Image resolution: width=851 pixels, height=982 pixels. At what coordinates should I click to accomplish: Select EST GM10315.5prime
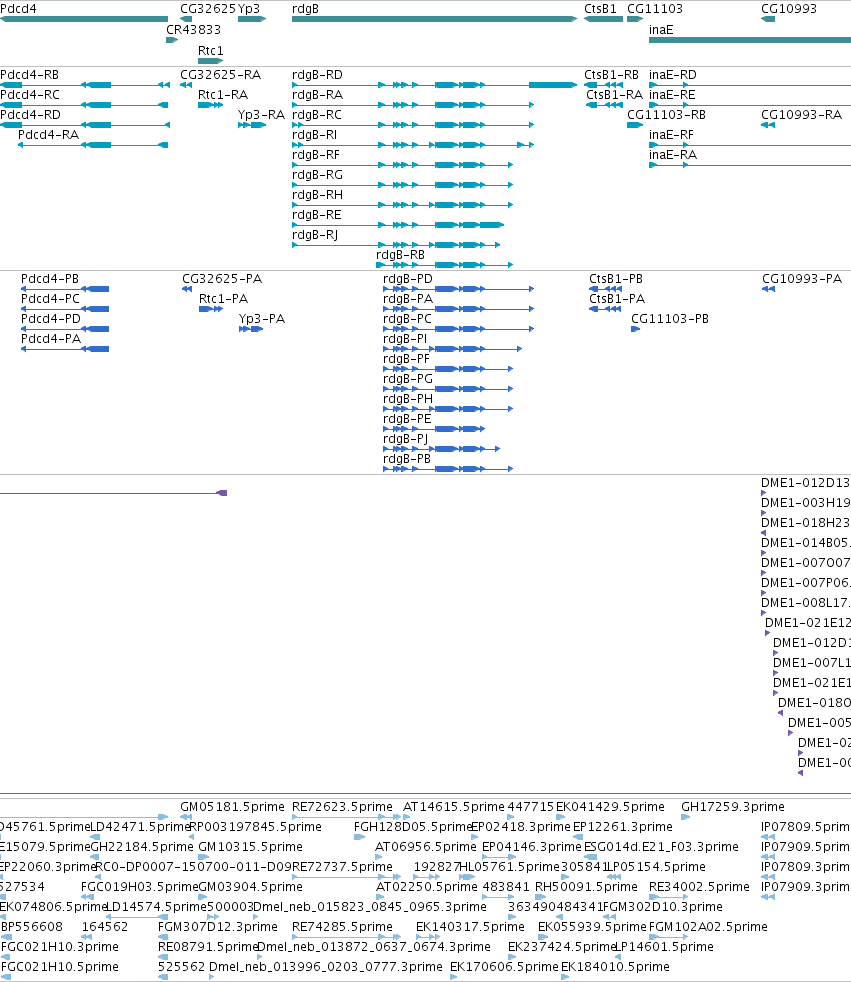(250, 847)
